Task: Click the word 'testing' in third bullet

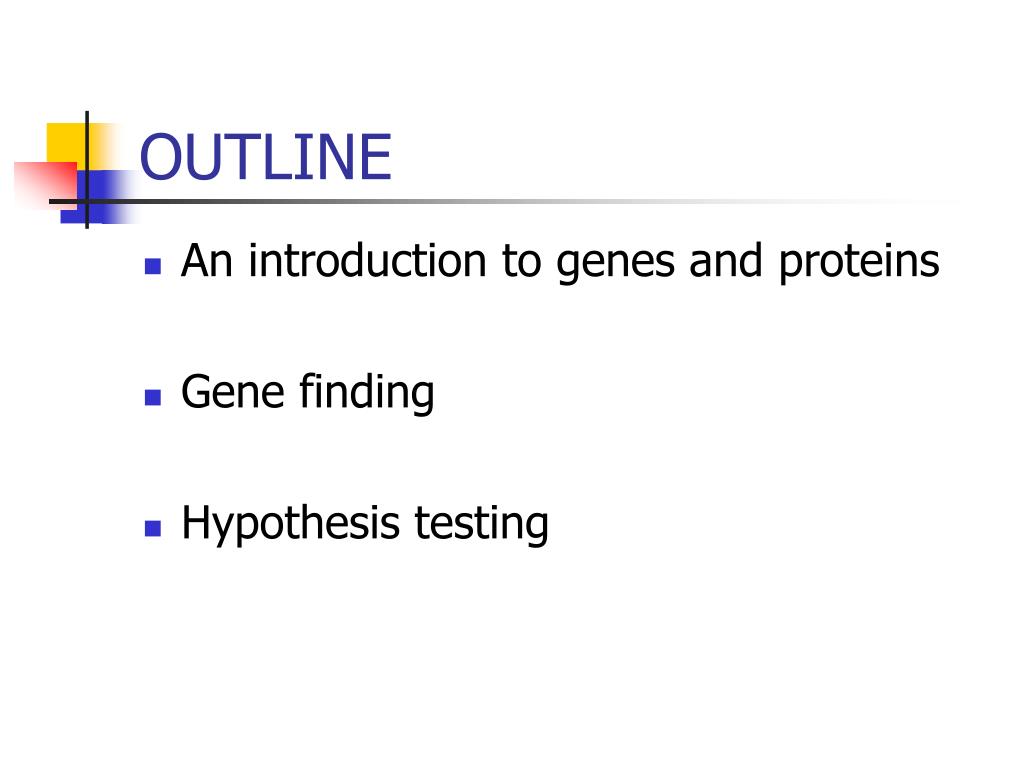Action: pyautogui.click(x=482, y=524)
